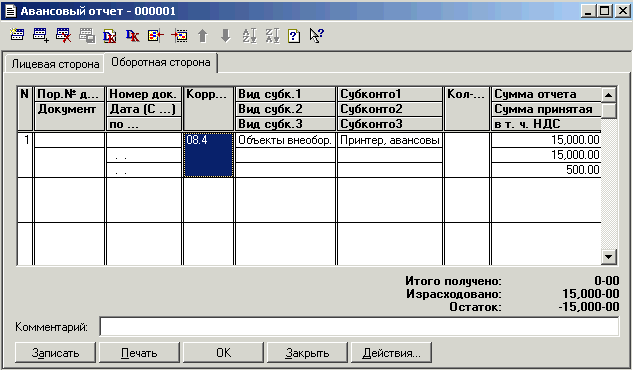The width and height of the screenshot is (633, 370).
Task: Click the table scrollbar thumb
Action: (608, 110)
